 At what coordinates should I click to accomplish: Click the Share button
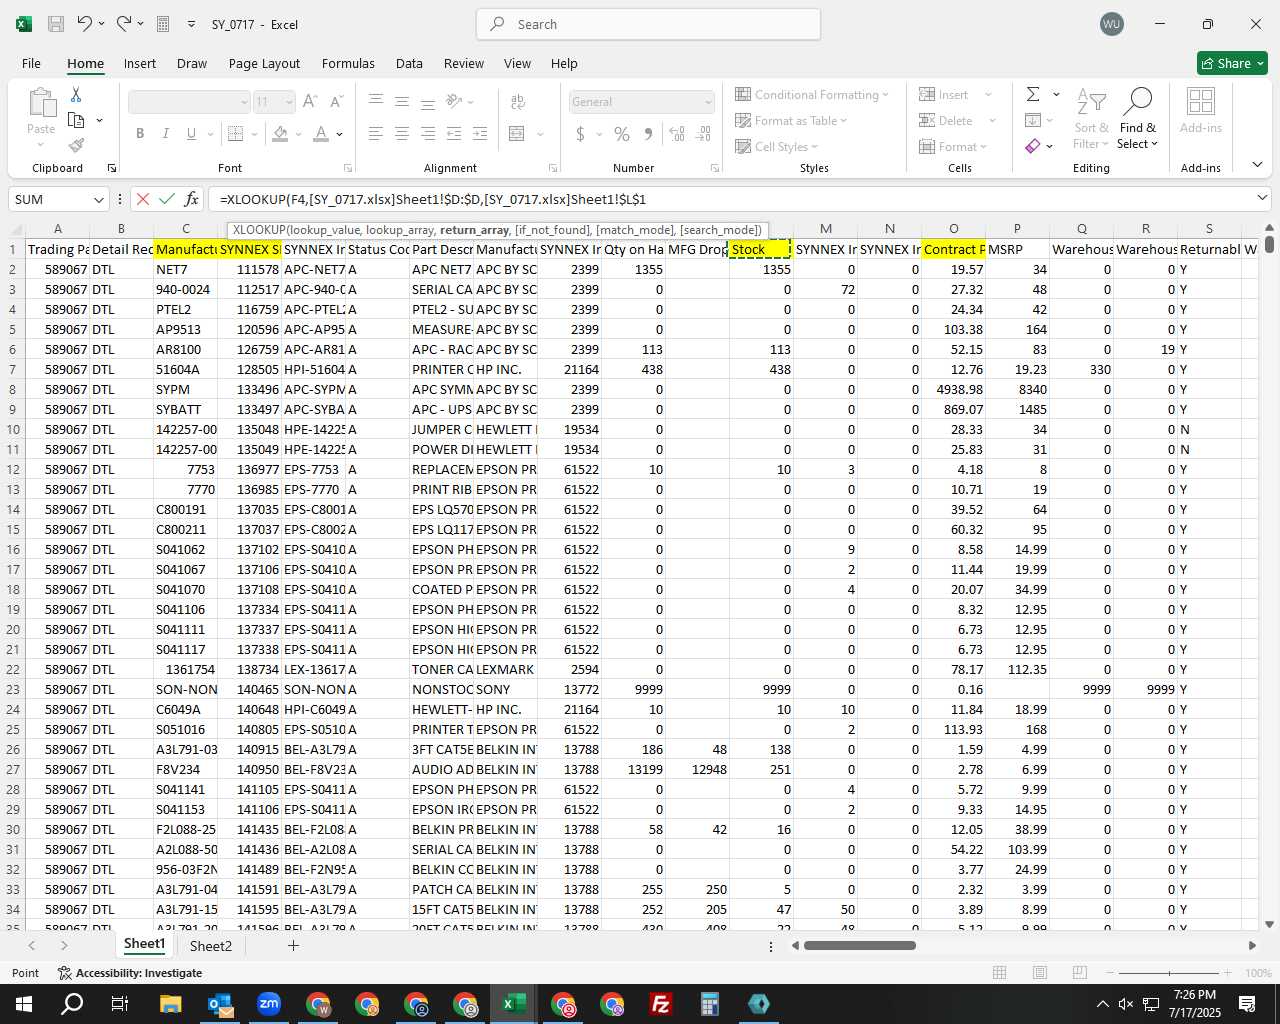1232,63
